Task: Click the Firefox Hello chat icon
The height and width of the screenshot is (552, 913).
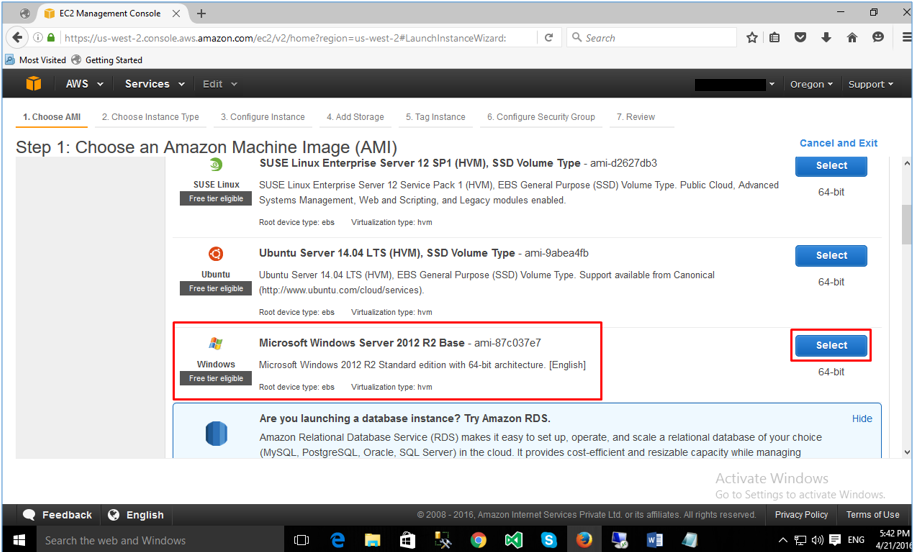Action: tap(878, 38)
